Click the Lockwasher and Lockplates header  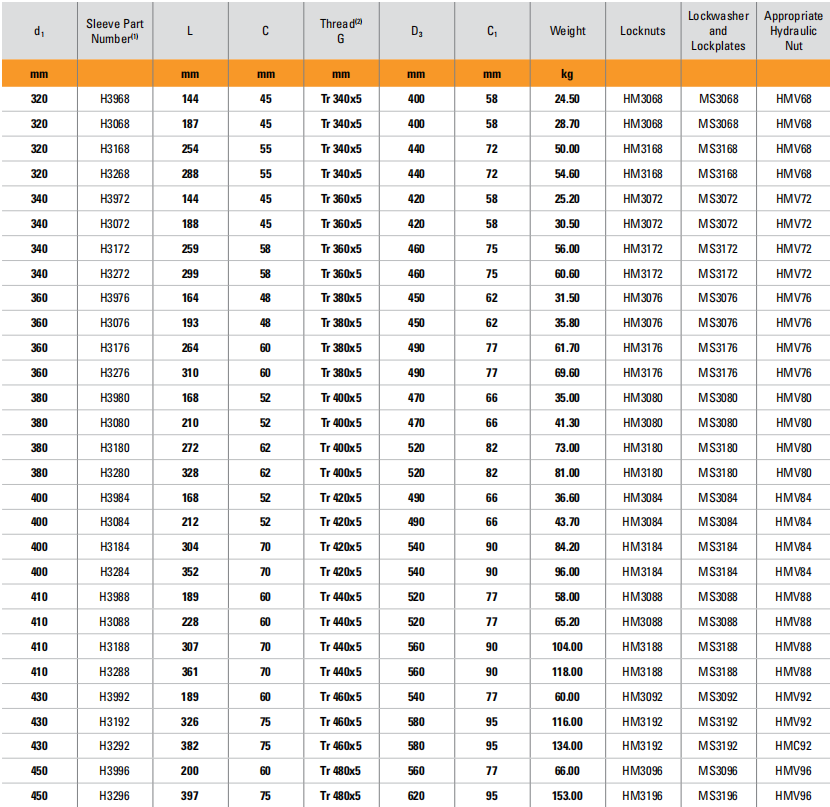[718, 31]
